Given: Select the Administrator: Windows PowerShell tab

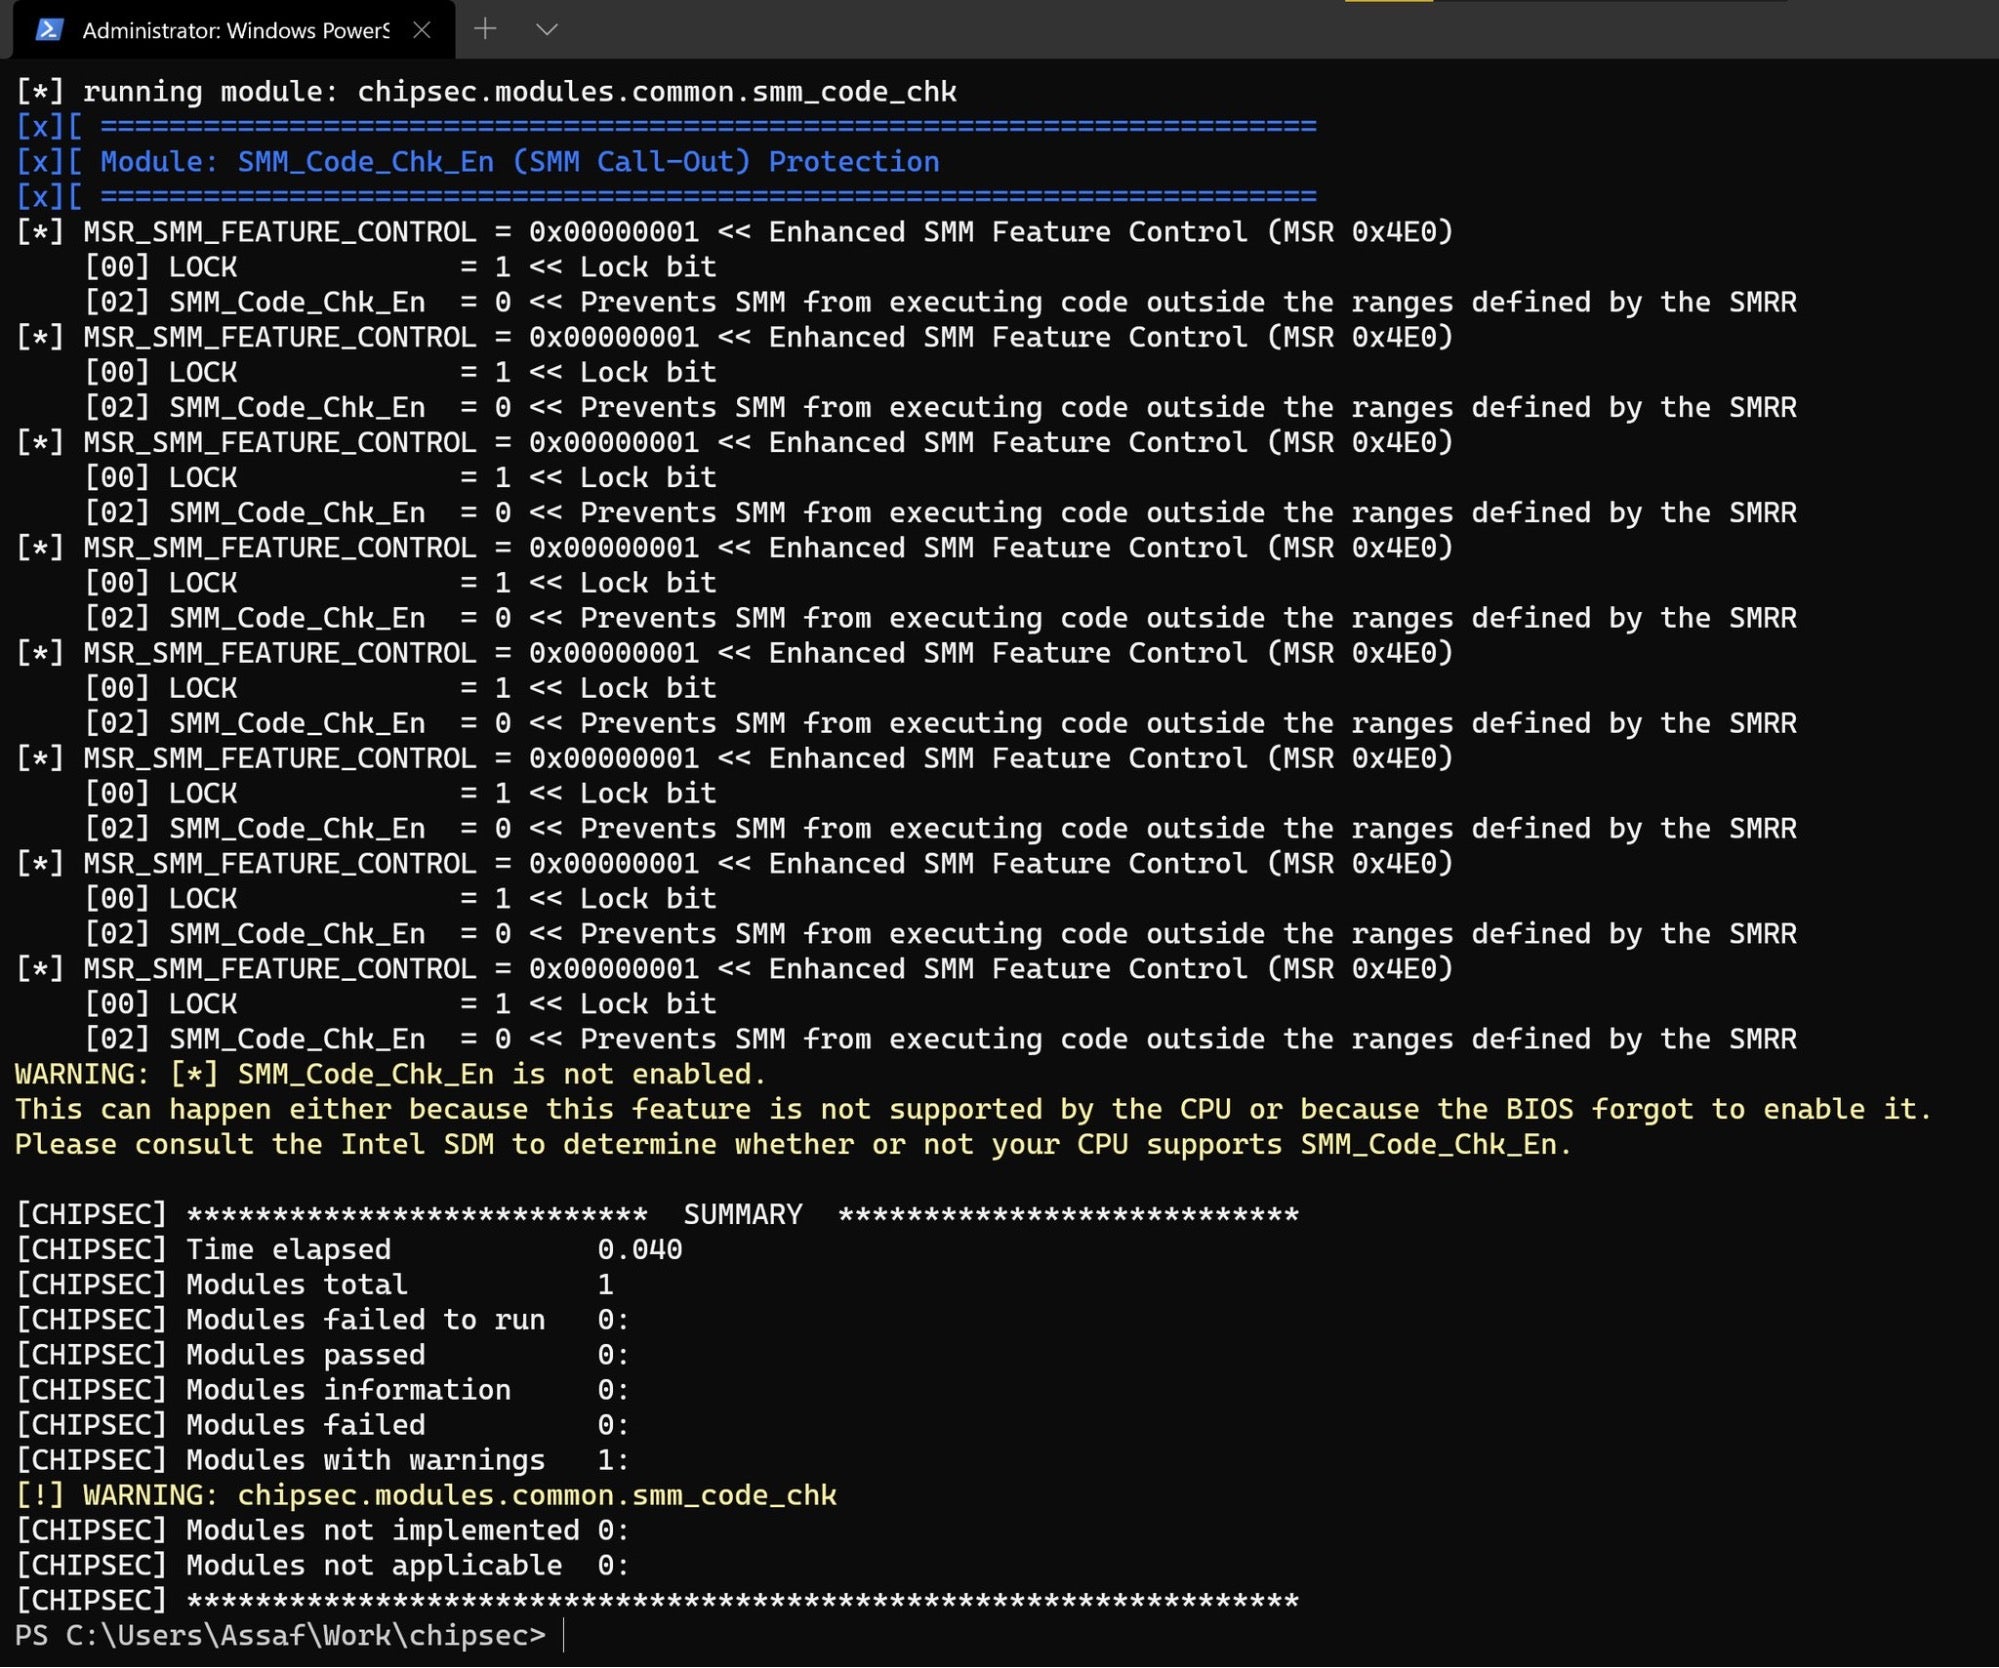Looking at the screenshot, I should [235, 30].
